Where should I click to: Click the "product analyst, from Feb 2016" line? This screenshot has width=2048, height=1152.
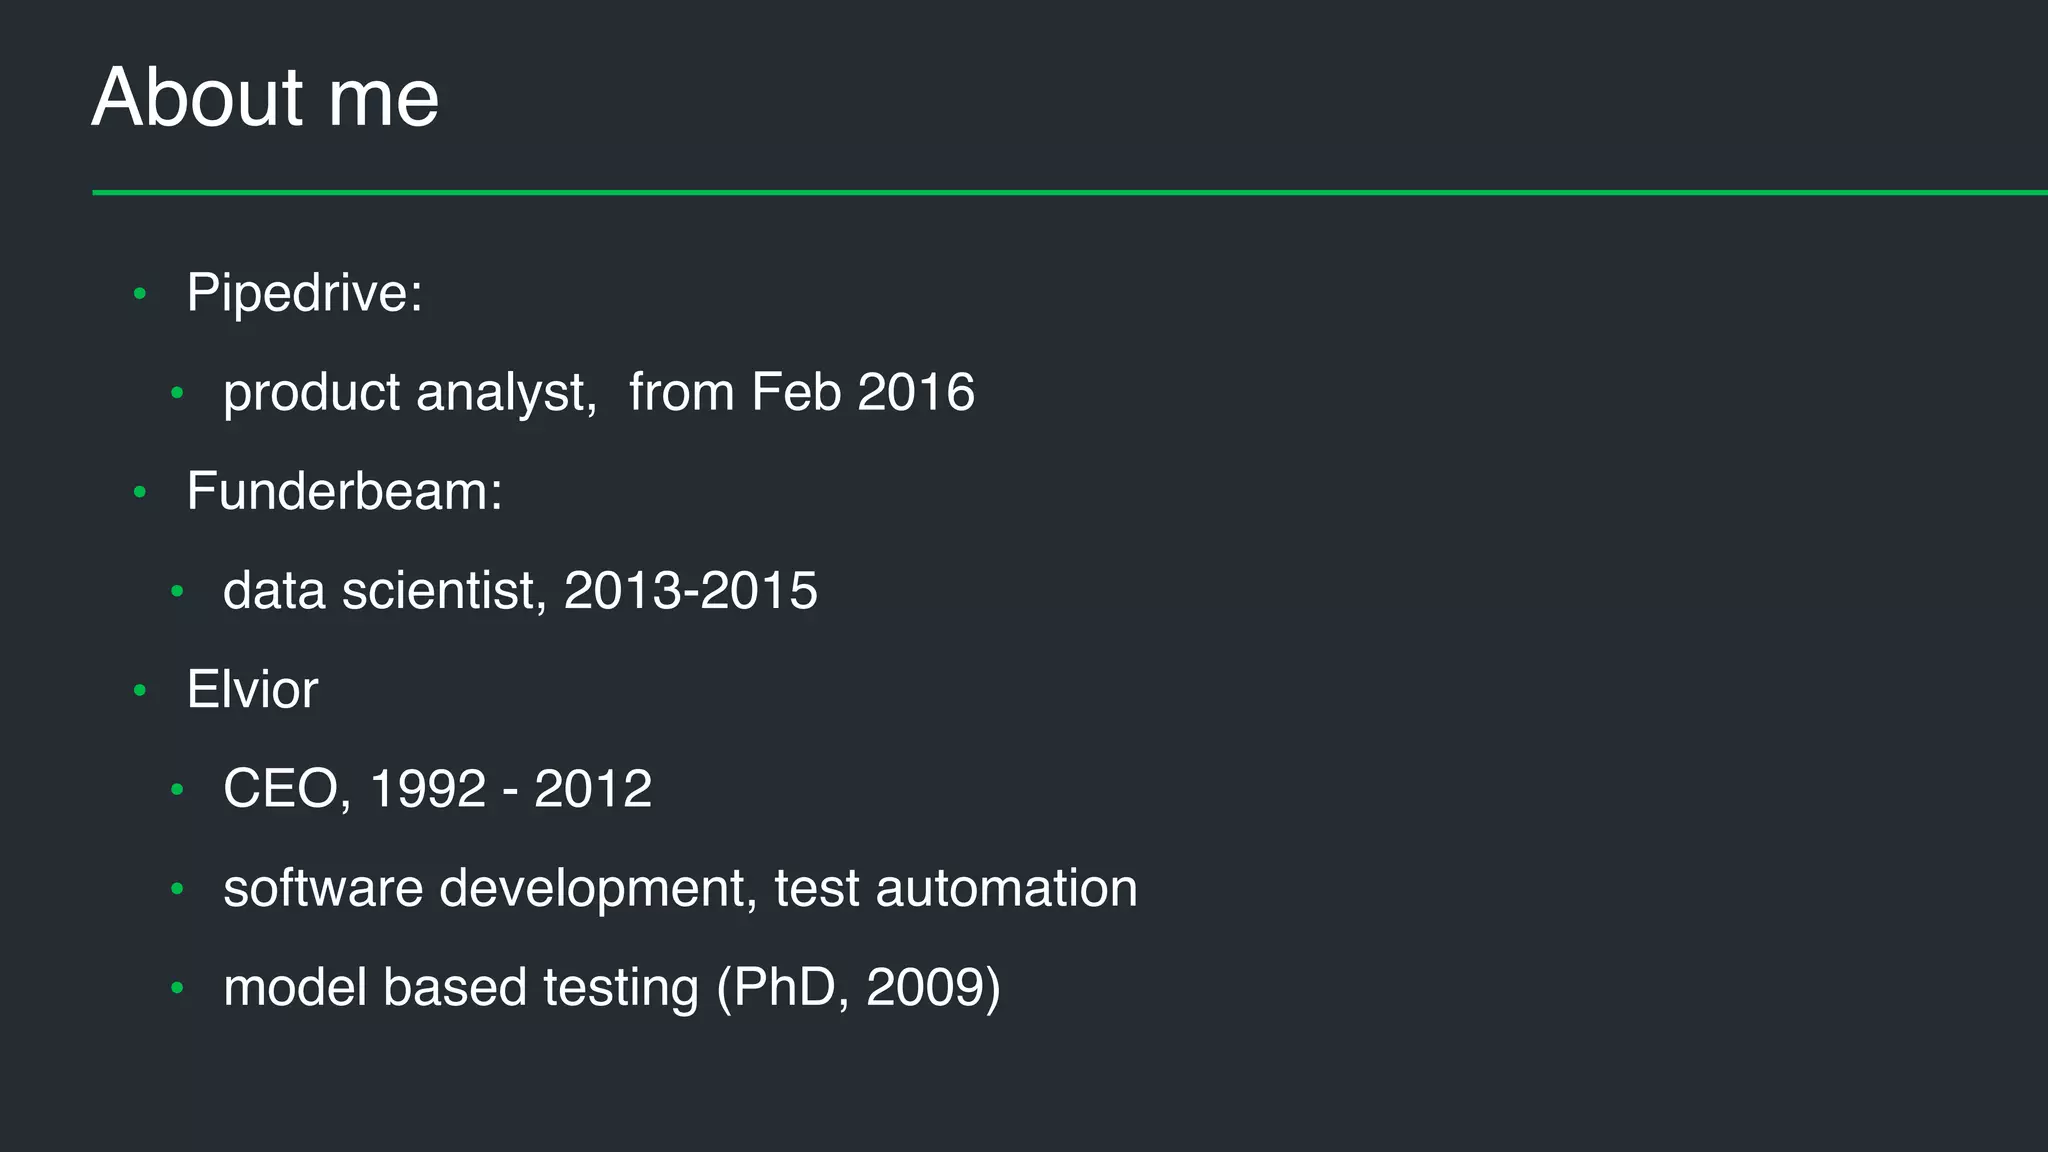[598, 392]
